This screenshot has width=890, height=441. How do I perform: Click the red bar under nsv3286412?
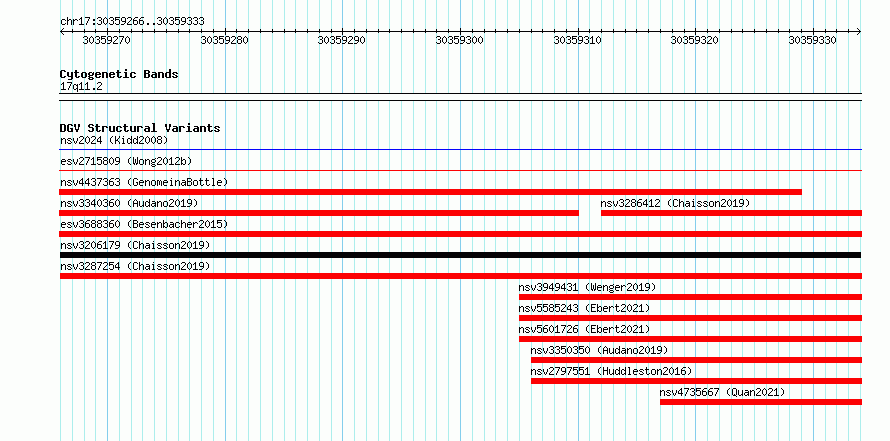[731, 213]
